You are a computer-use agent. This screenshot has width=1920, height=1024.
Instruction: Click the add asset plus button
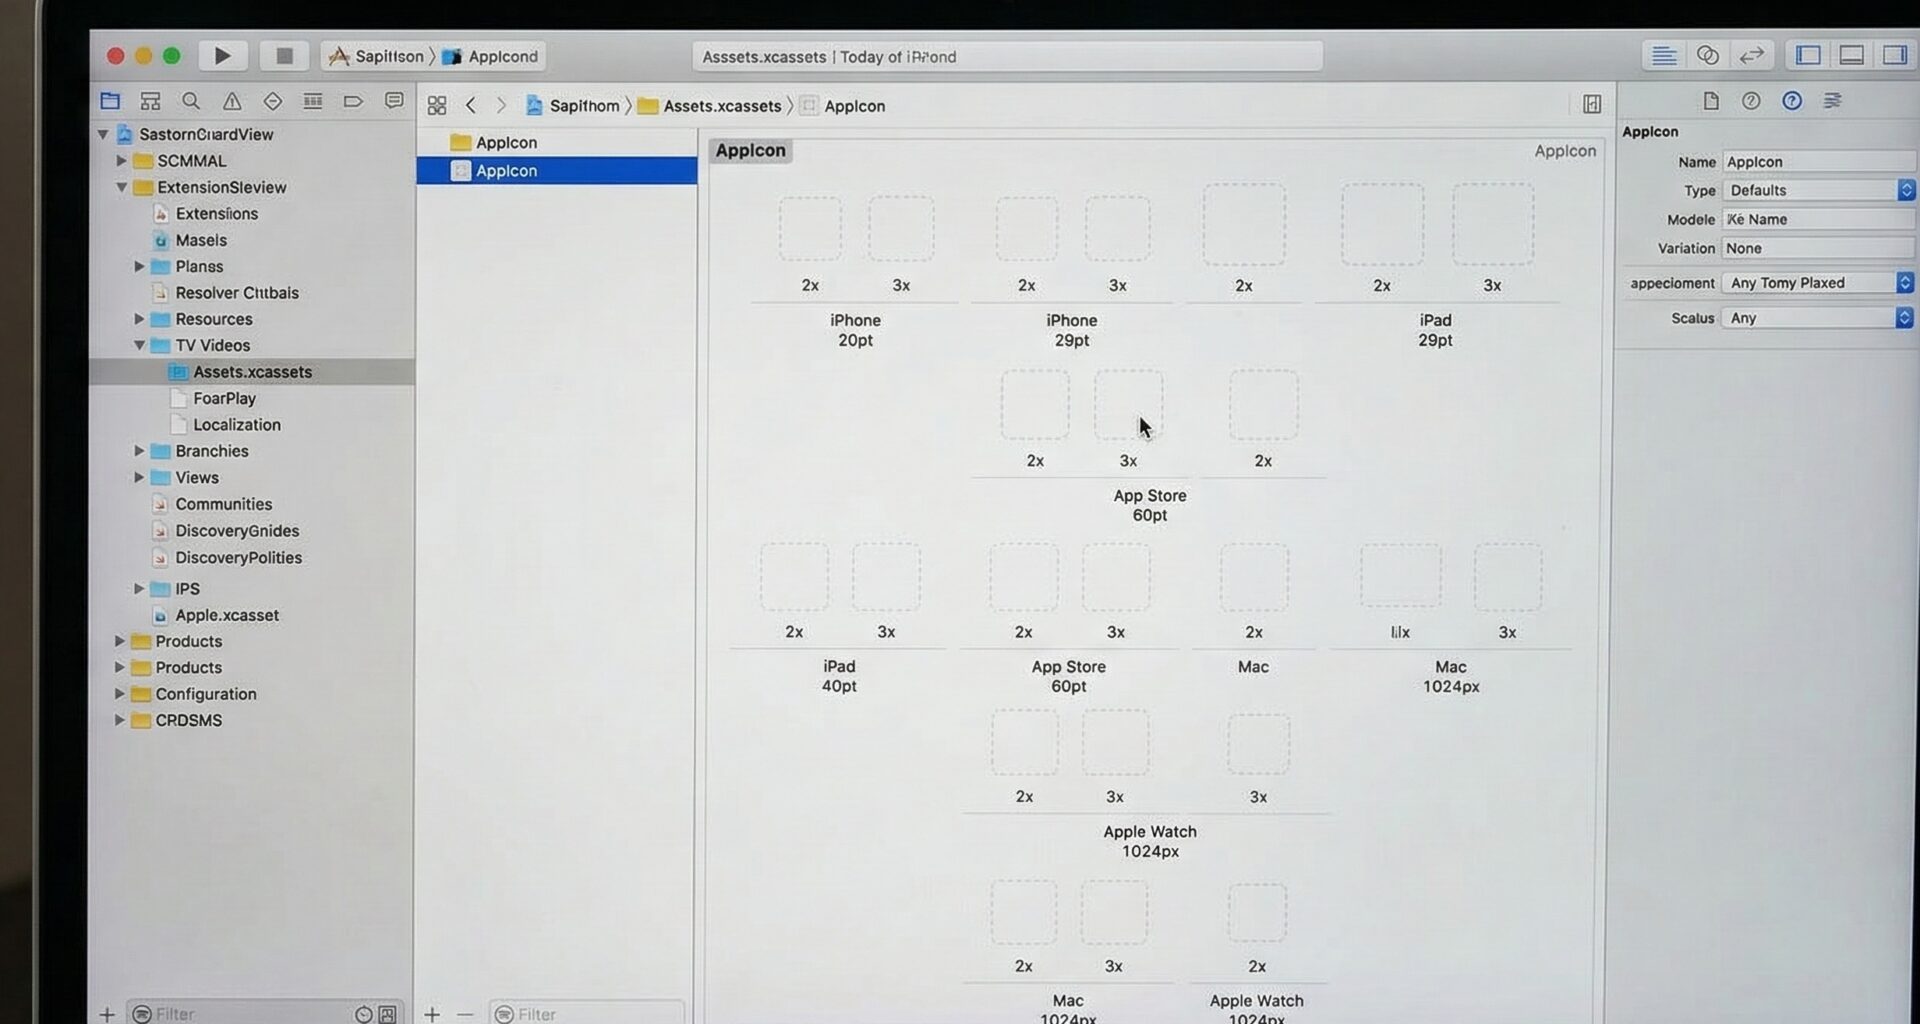[x=432, y=1013]
